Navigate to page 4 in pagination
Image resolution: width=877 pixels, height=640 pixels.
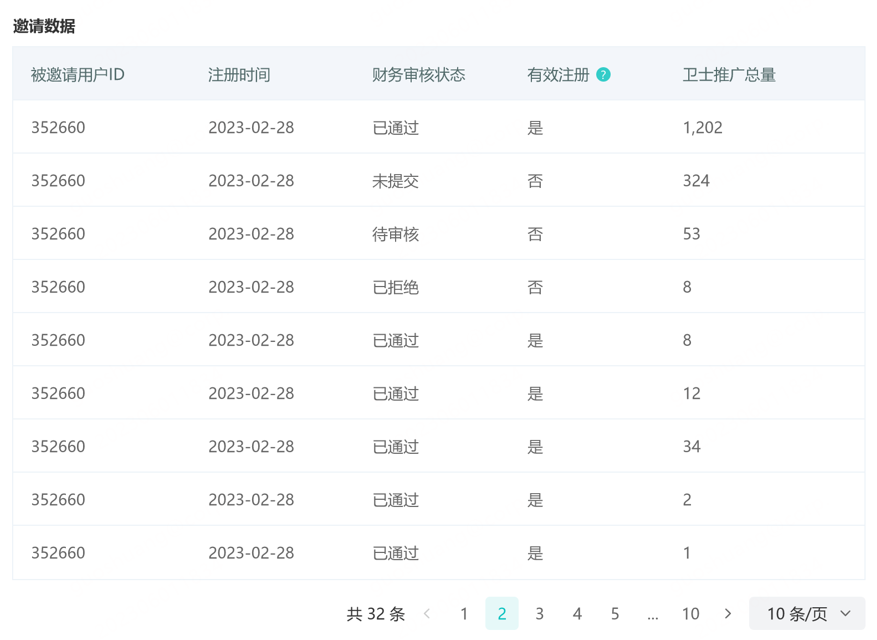click(577, 614)
